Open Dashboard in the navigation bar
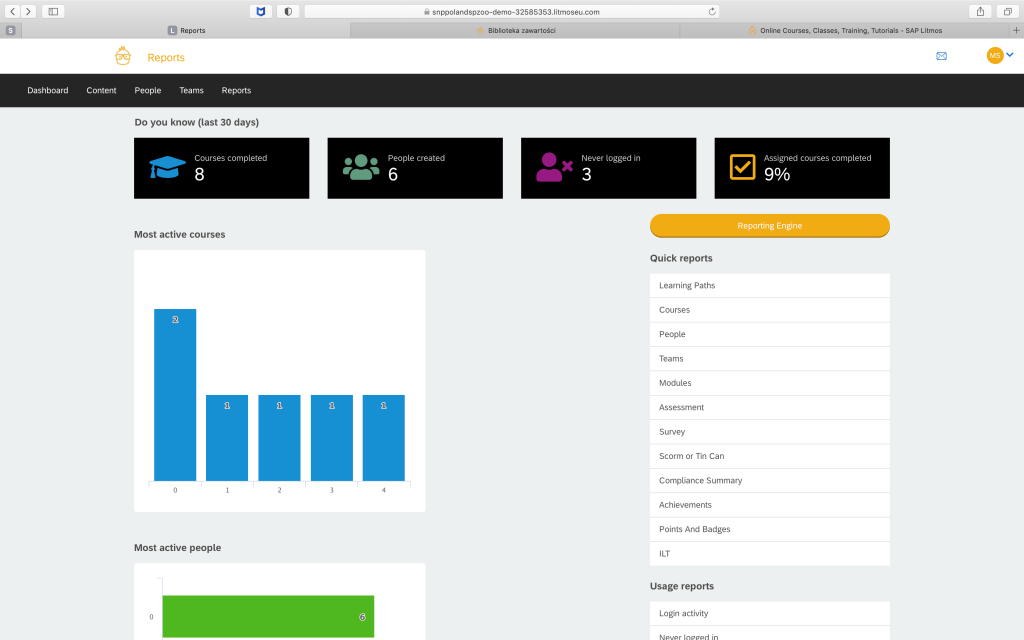This screenshot has height=640, width=1024. click(x=48, y=90)
